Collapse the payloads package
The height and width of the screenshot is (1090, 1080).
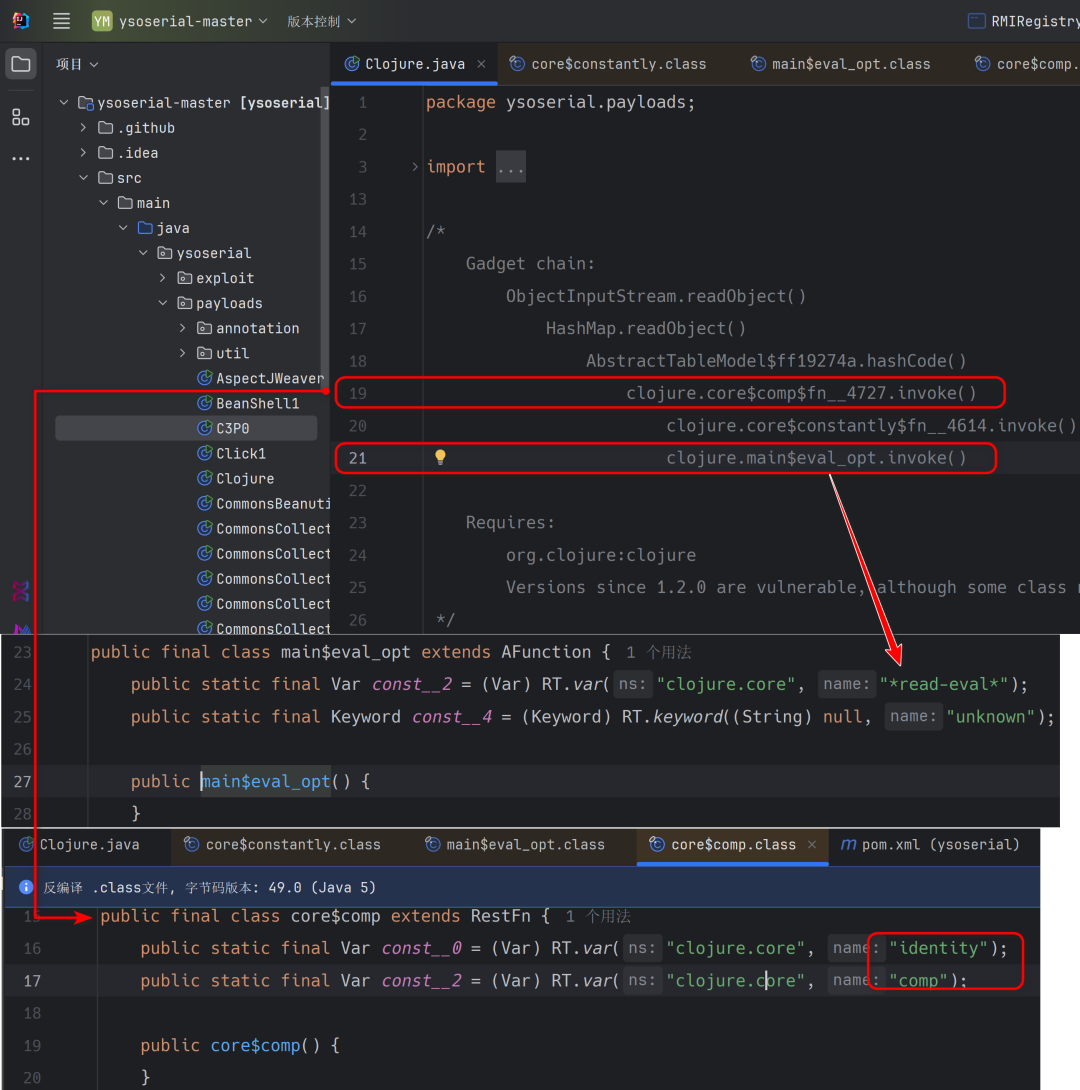coord(163,303)
